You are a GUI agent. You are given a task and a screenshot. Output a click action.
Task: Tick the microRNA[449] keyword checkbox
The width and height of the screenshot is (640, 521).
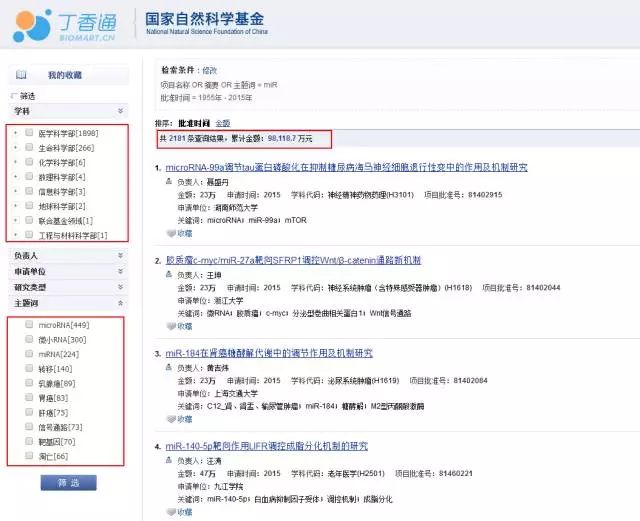(x=30, y=325)
